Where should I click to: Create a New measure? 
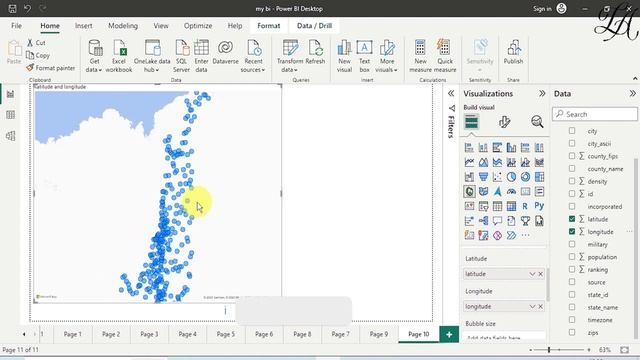420,56
